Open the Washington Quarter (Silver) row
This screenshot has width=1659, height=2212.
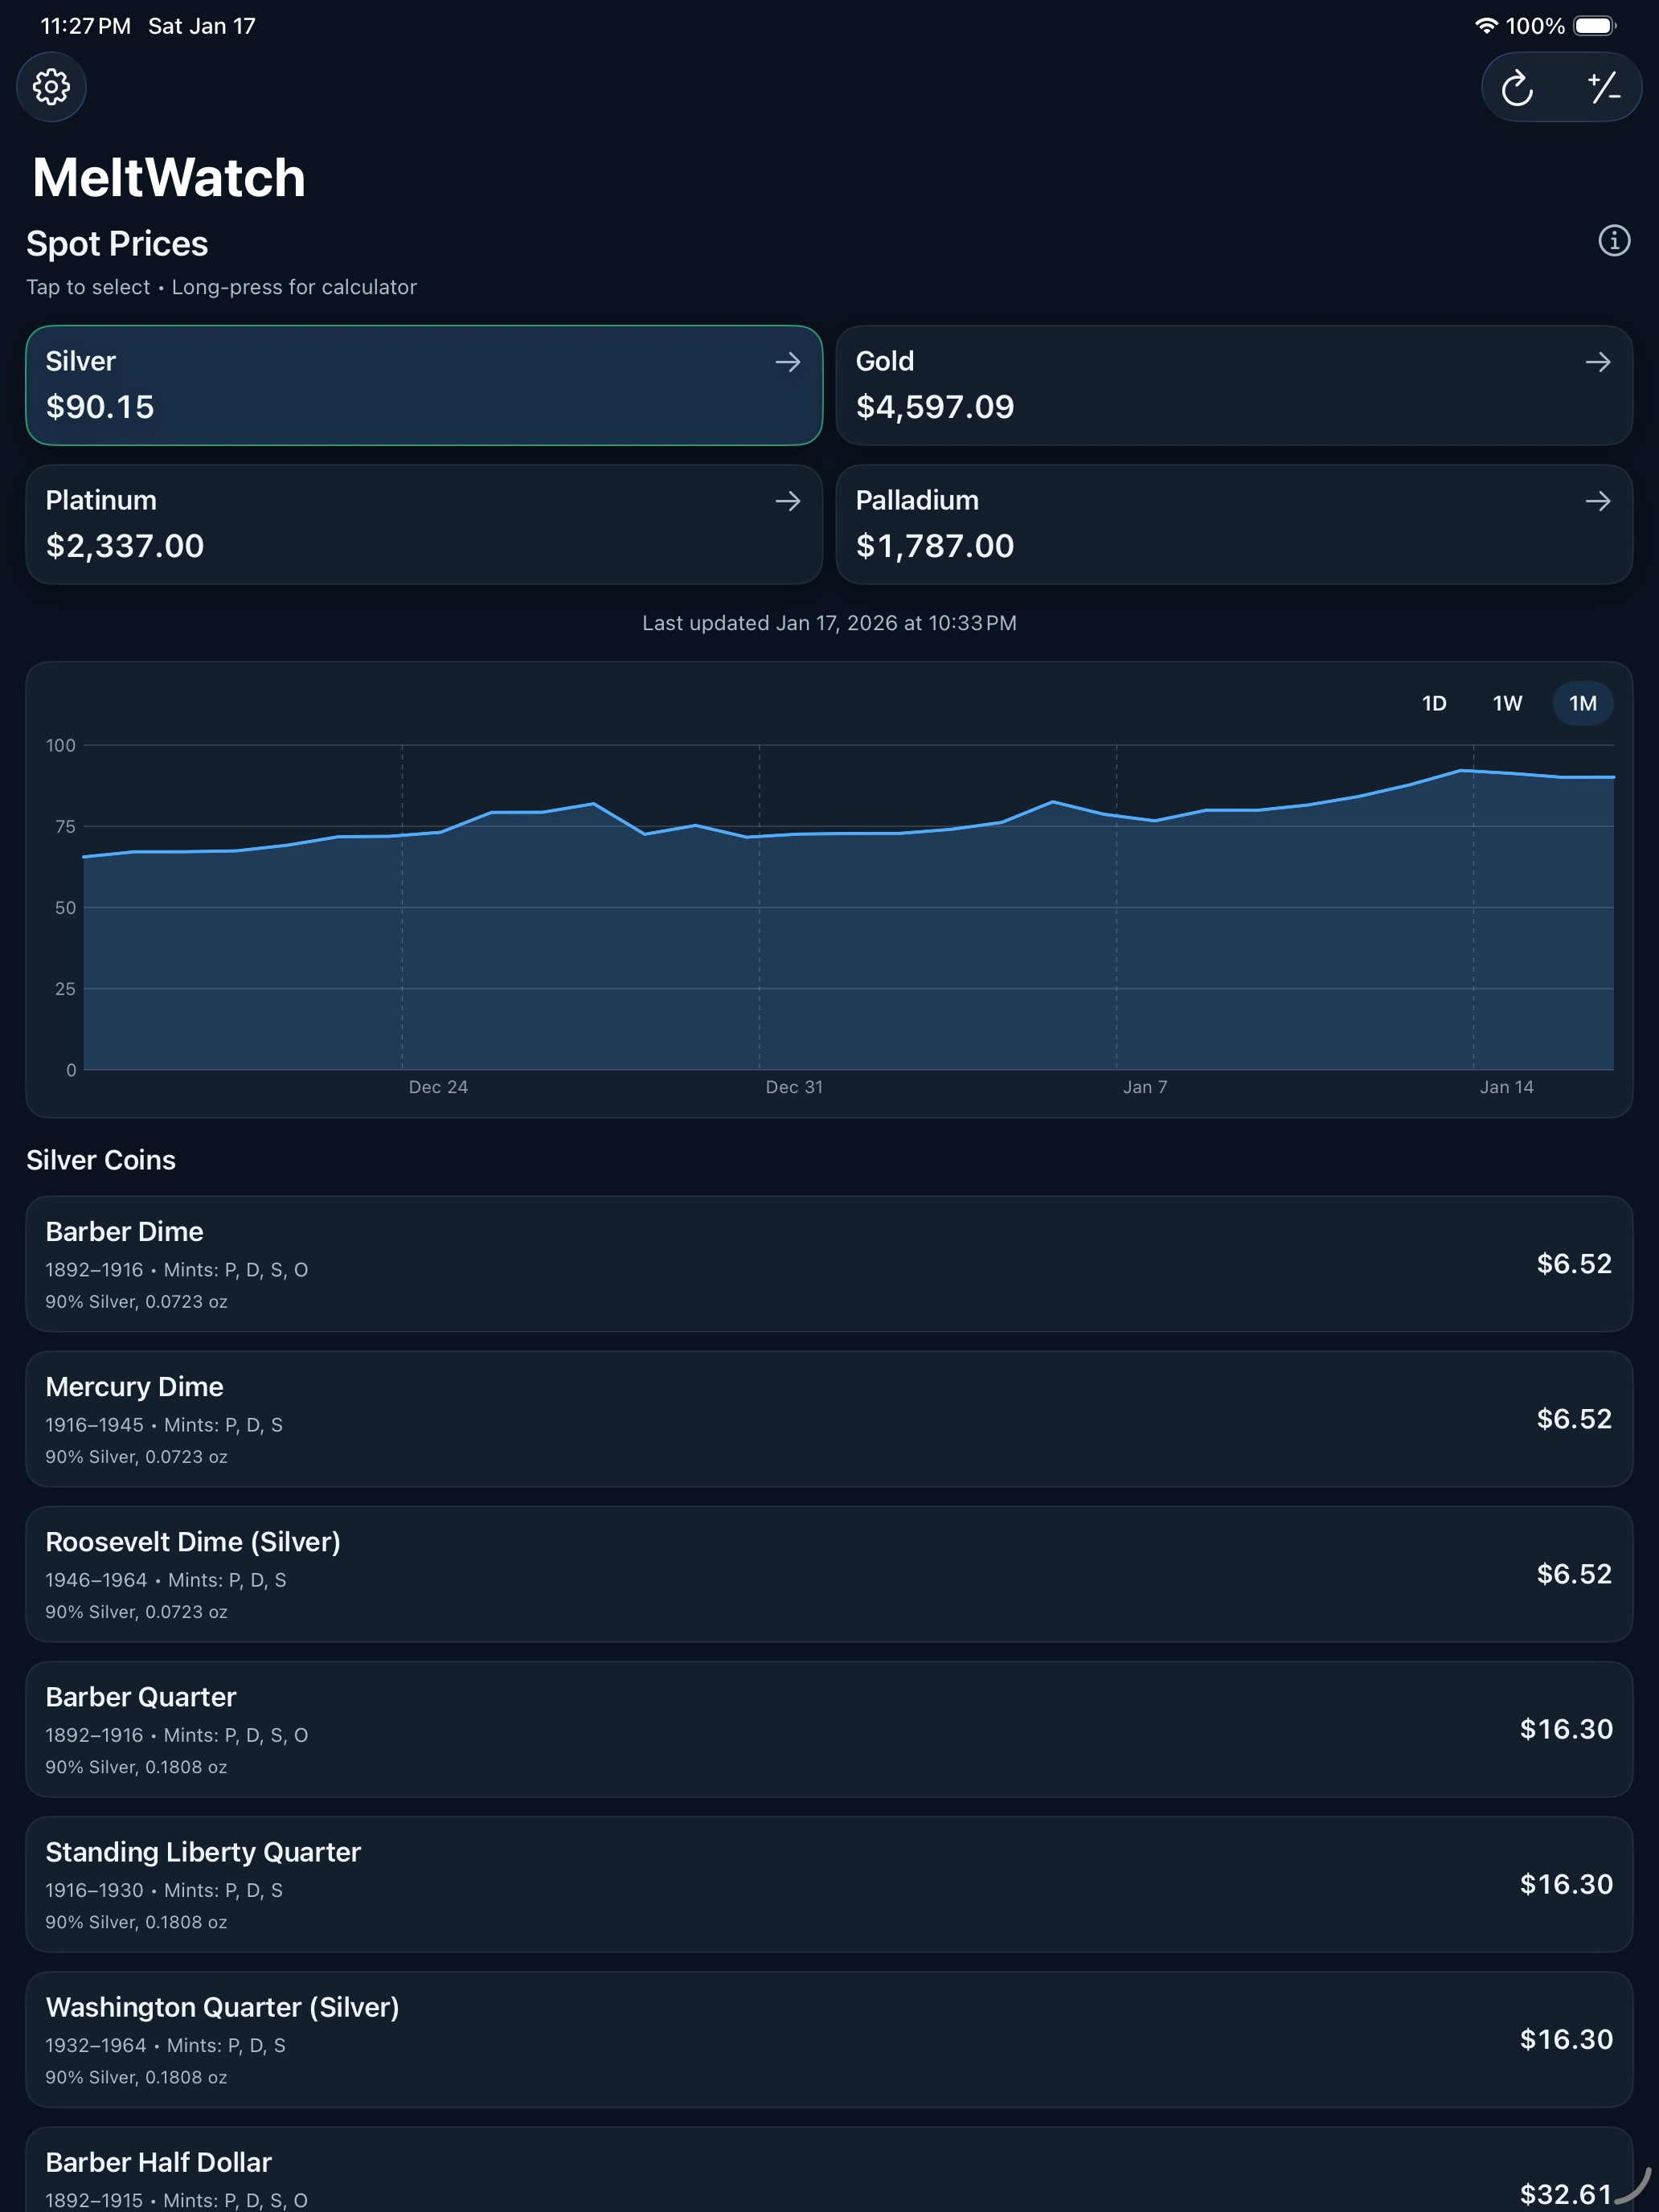[x=829, y=2039]
